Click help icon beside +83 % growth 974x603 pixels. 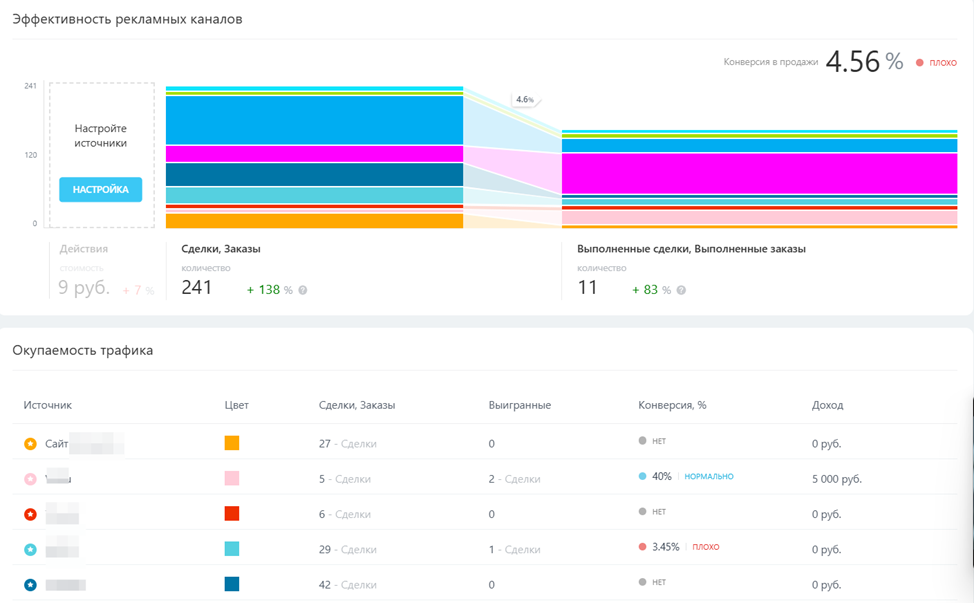click(x=681, y=290)
